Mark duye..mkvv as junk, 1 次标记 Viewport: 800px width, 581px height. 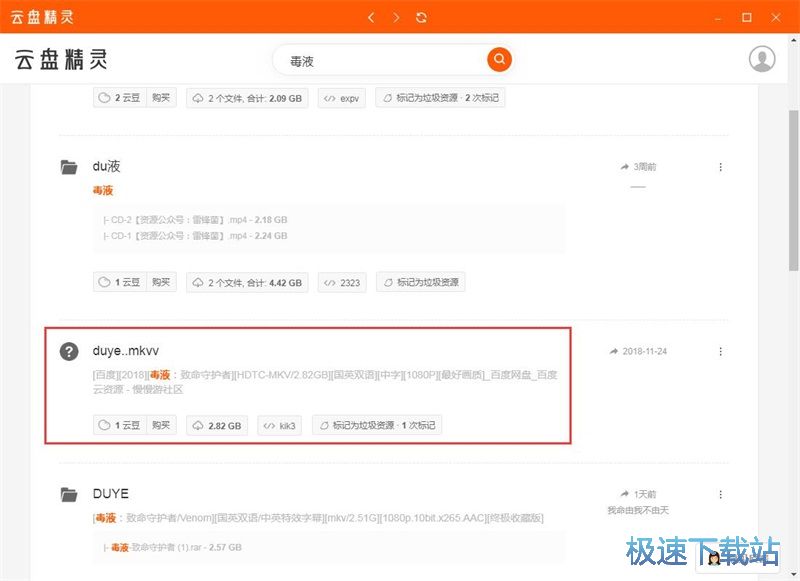coord(377,425)
